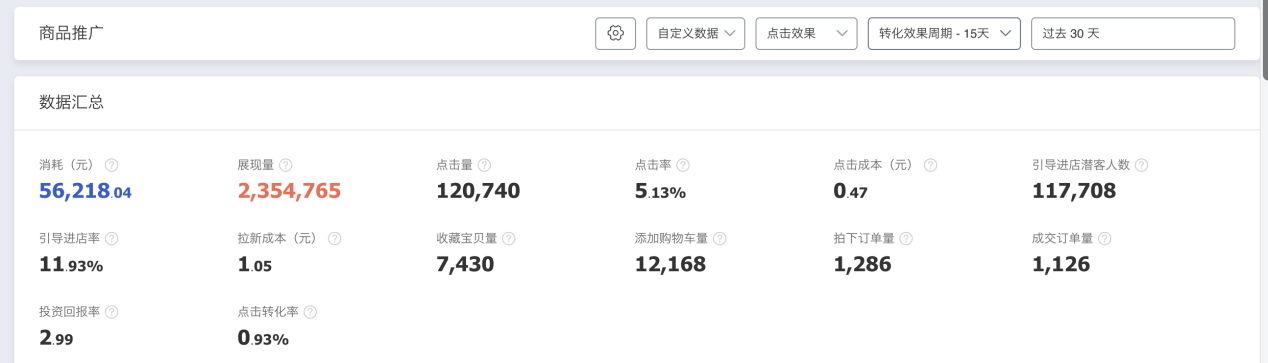
Task: Click help icon next to 投资回报率
Action: tap(112, 312)
